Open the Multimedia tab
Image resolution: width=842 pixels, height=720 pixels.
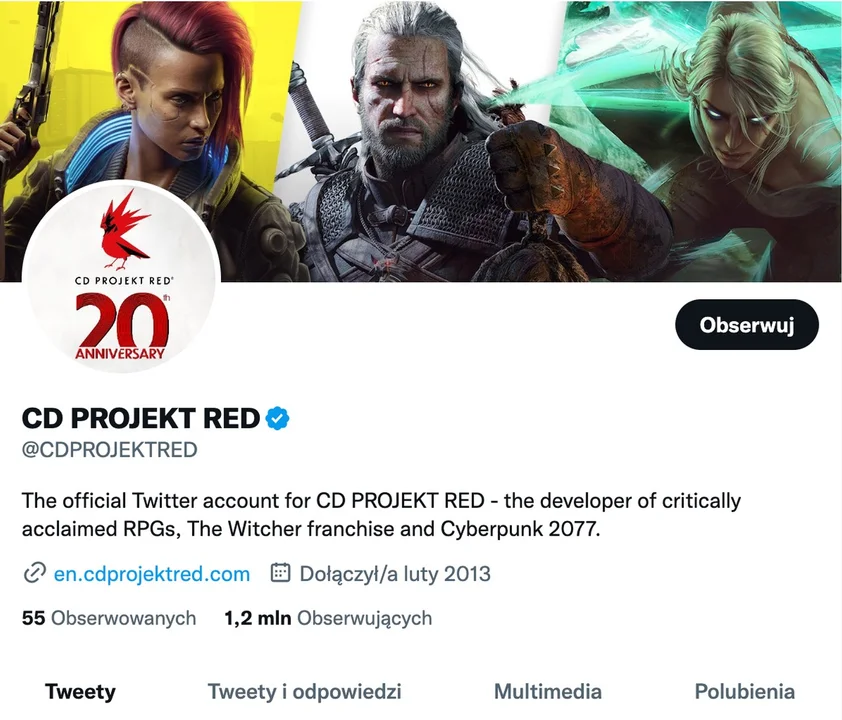548,692
